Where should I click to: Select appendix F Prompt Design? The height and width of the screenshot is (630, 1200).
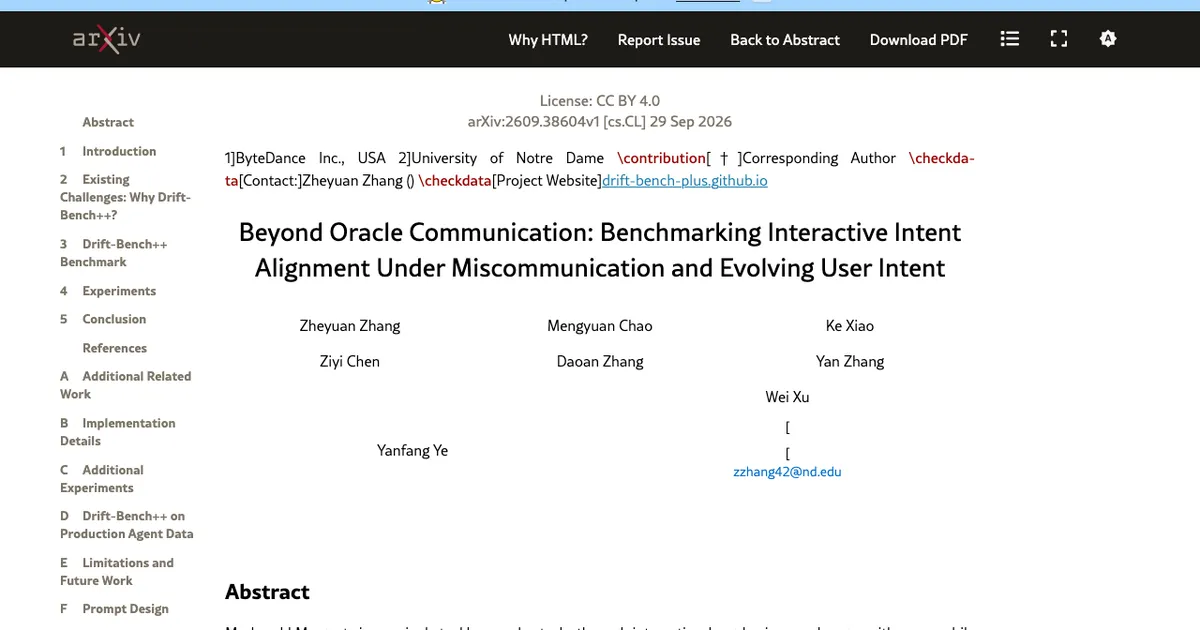114,609
